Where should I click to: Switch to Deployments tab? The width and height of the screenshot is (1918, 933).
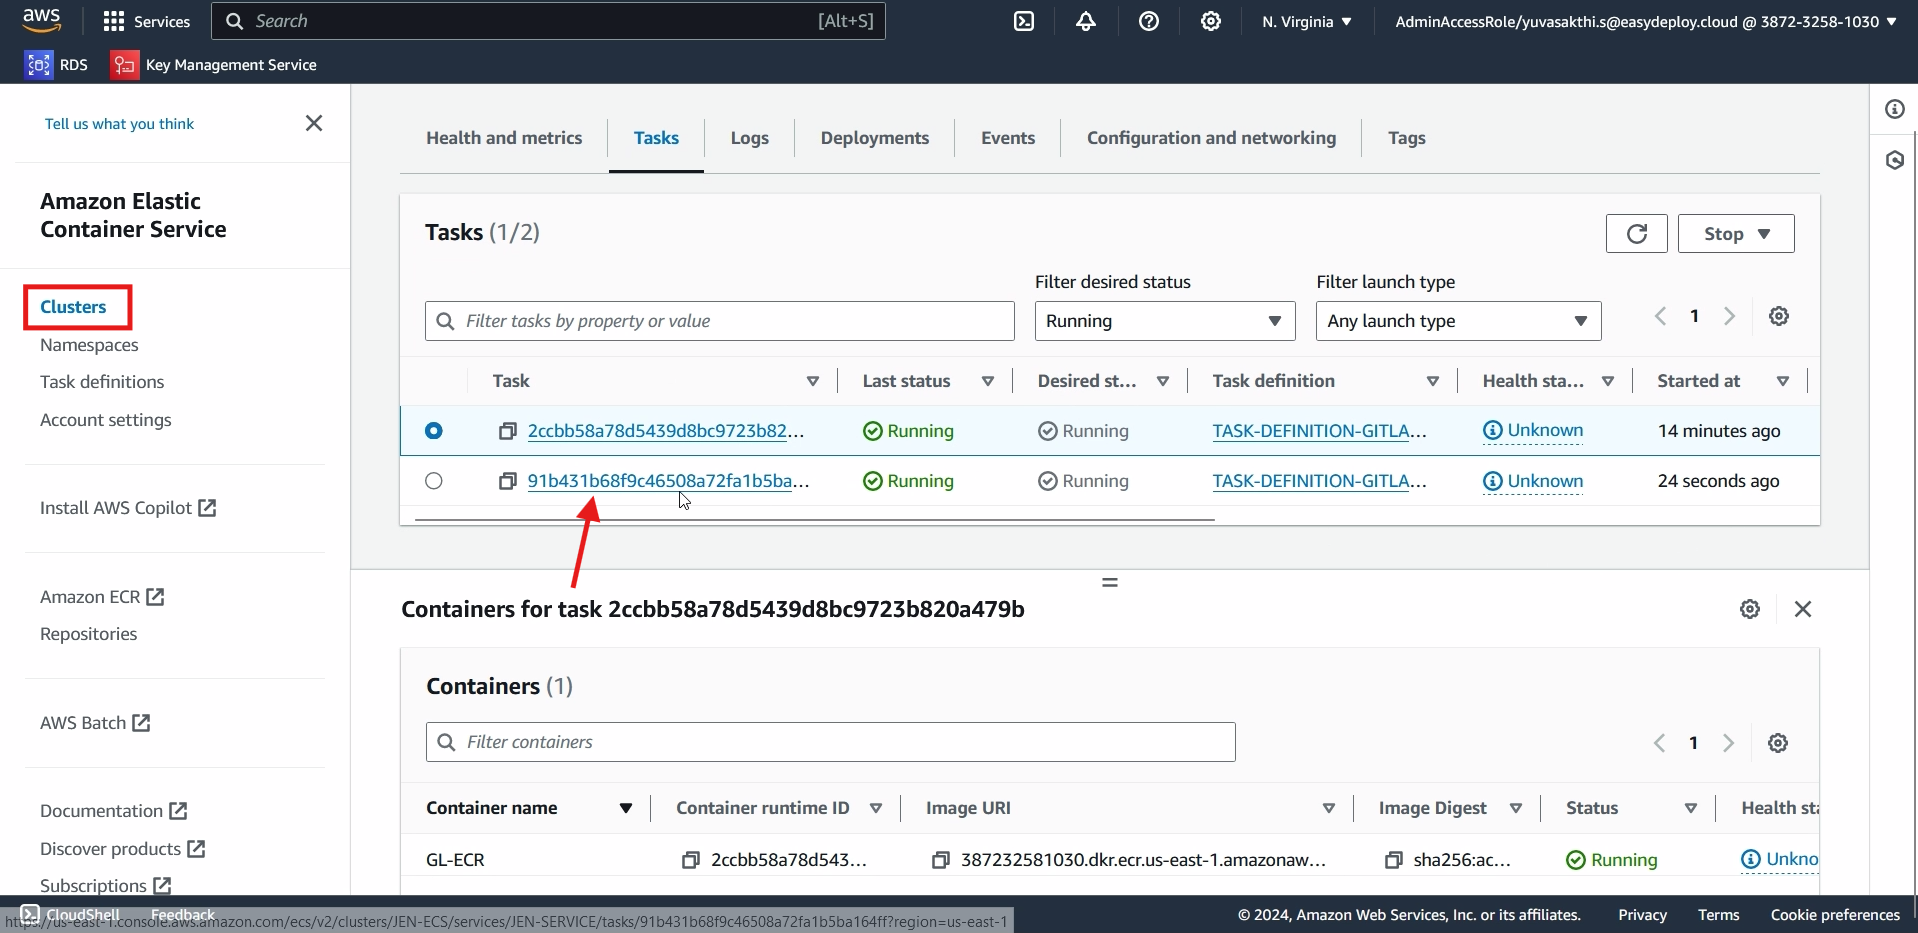point(875,138)
